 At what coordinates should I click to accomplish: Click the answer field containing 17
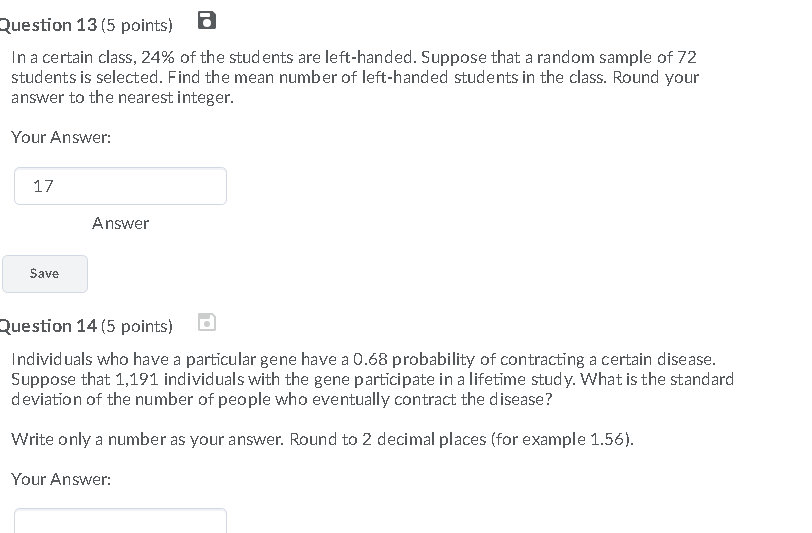pyautogui.click(x=120, y=186)
